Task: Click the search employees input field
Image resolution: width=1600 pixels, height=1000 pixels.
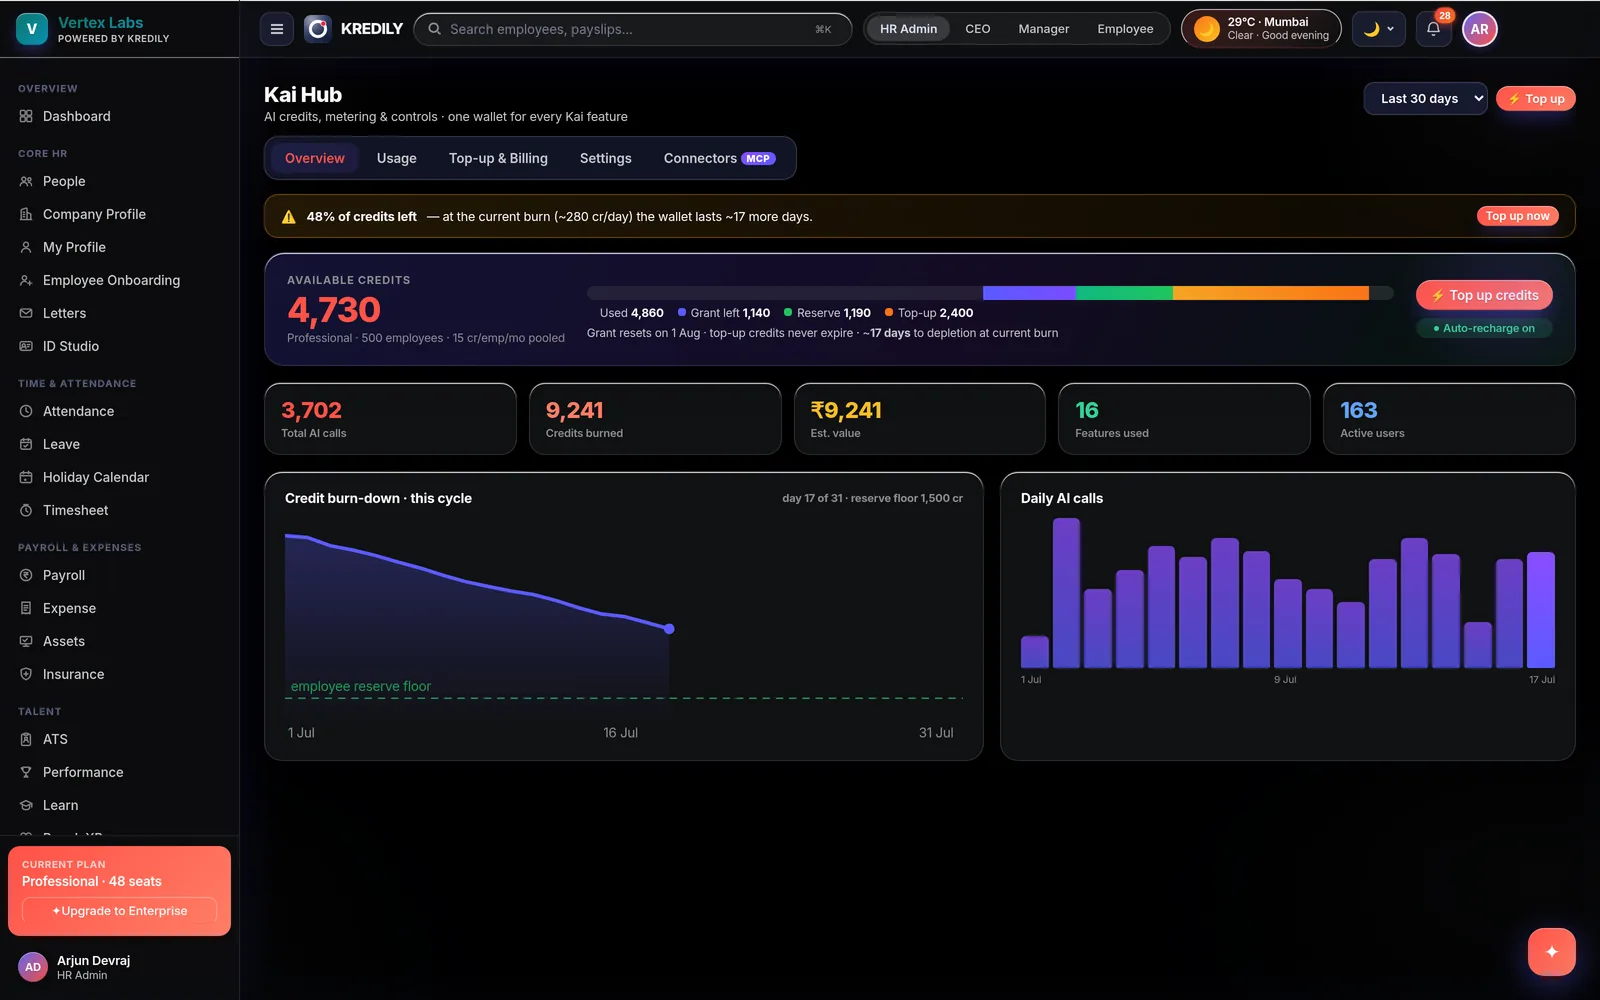Action: pos(632,29)
